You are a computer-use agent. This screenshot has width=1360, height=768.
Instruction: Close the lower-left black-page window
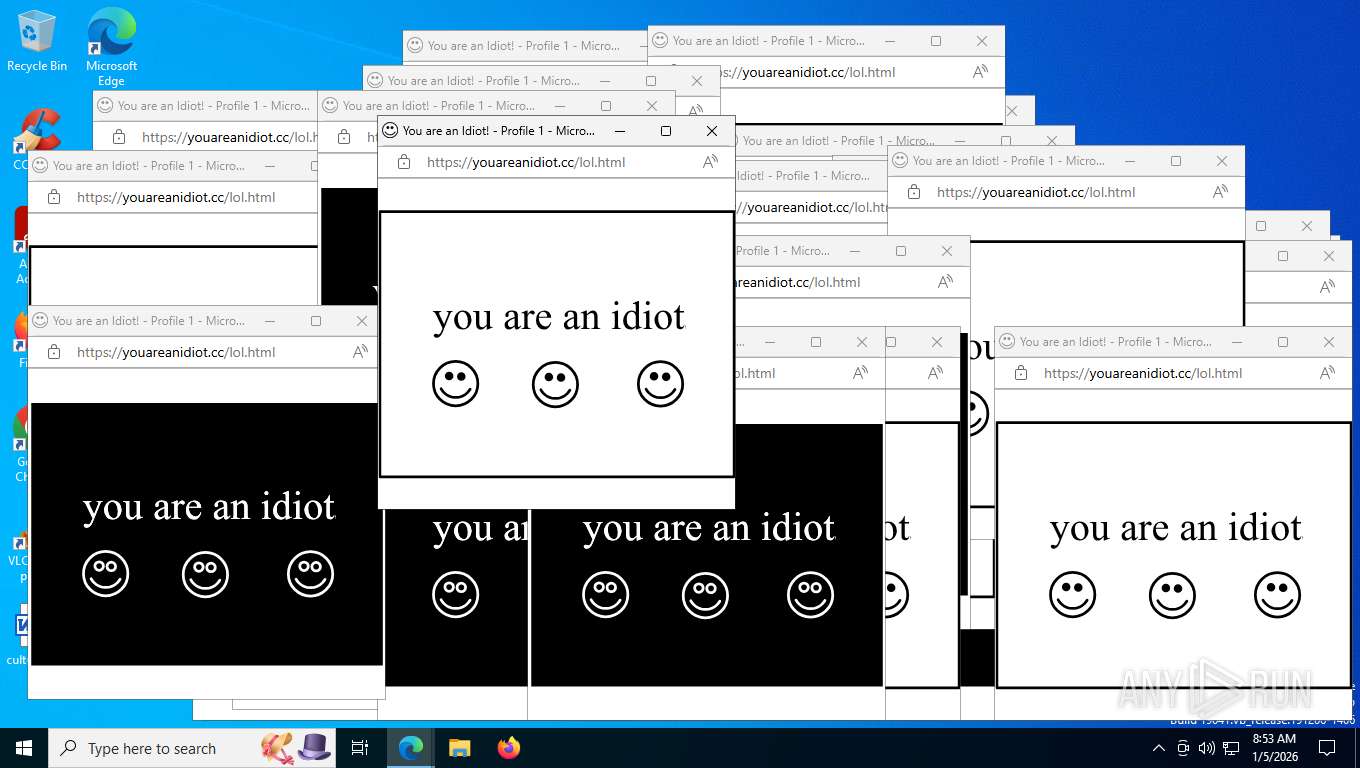tap(362, 321)
